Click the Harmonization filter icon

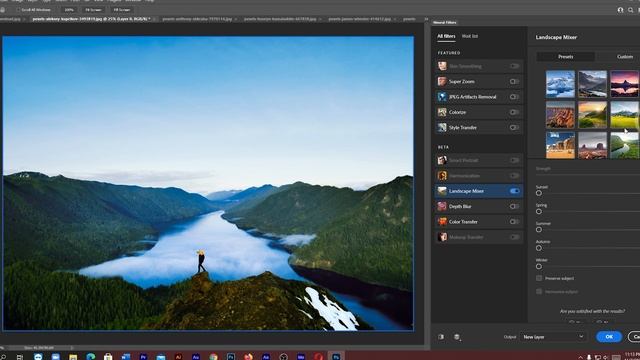tap(442, 176)
